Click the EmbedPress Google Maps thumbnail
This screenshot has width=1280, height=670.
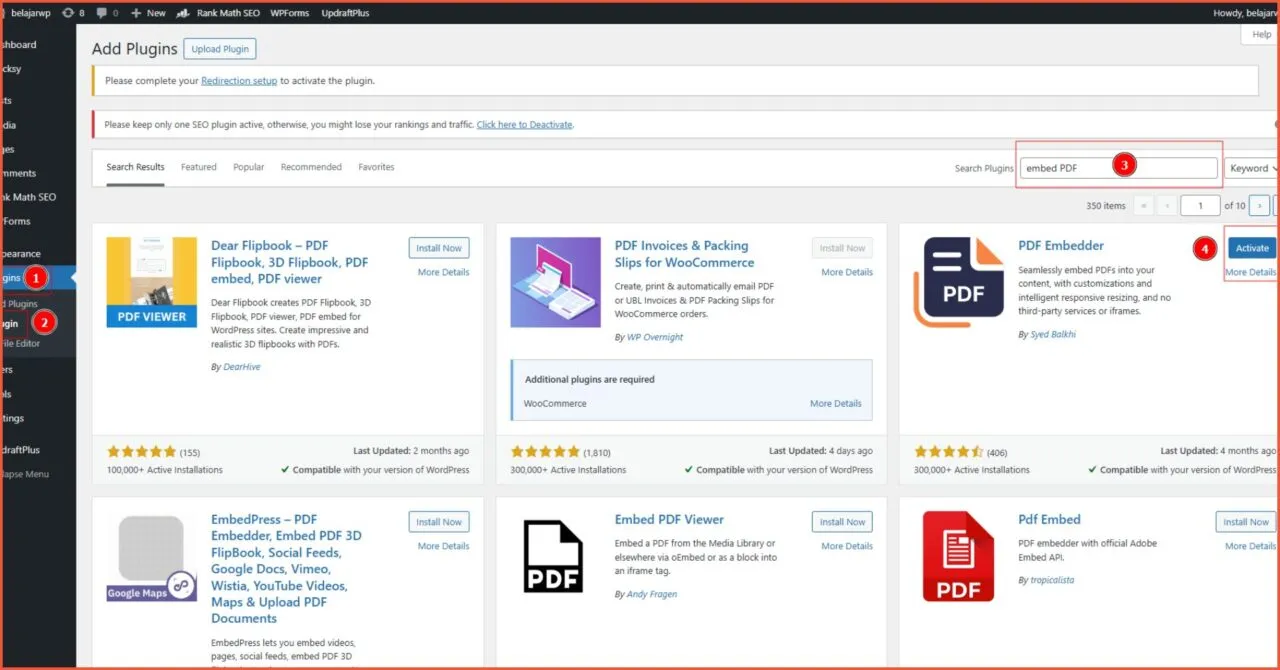(x=151, y=557)
